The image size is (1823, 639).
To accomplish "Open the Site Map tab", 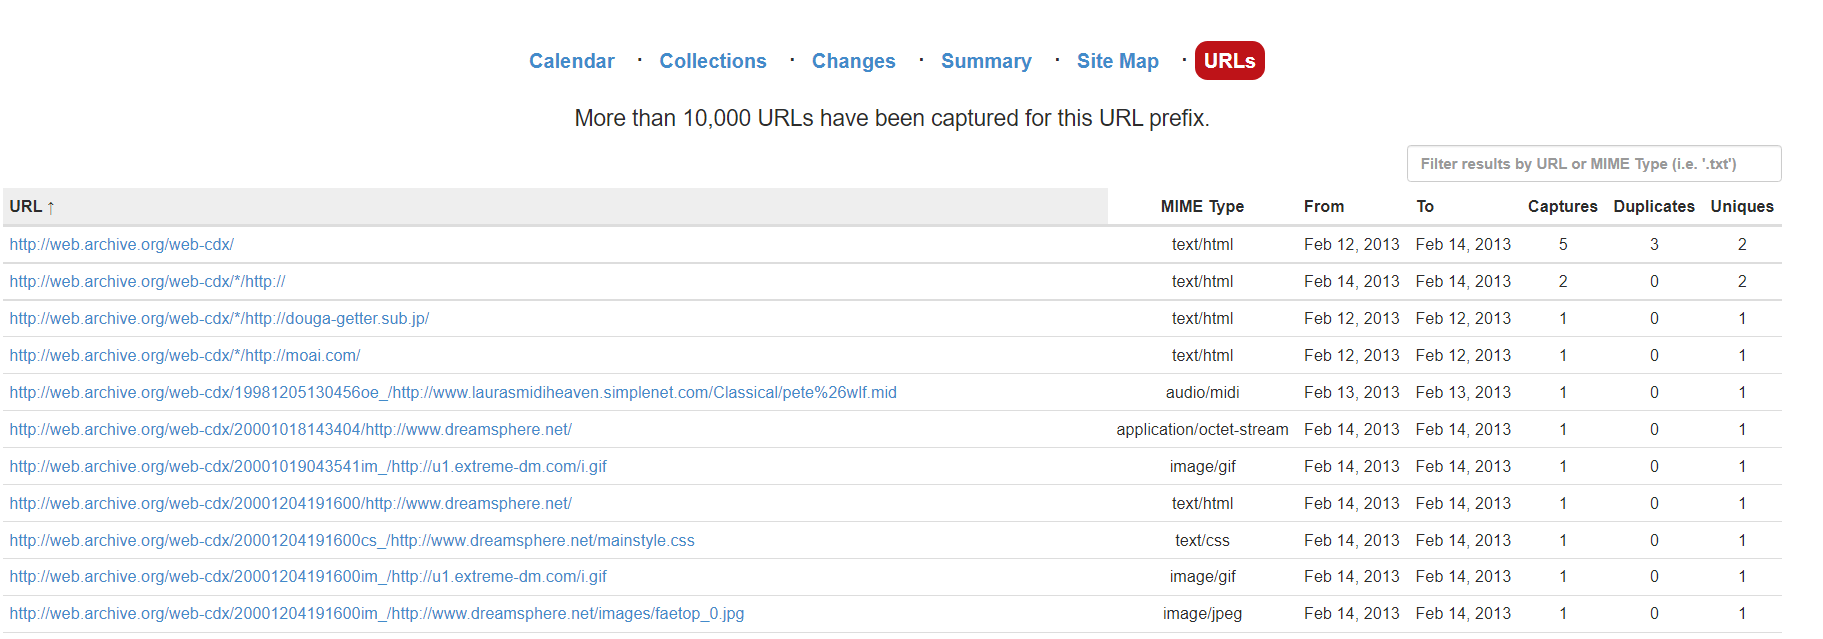I will [1117, 61].
